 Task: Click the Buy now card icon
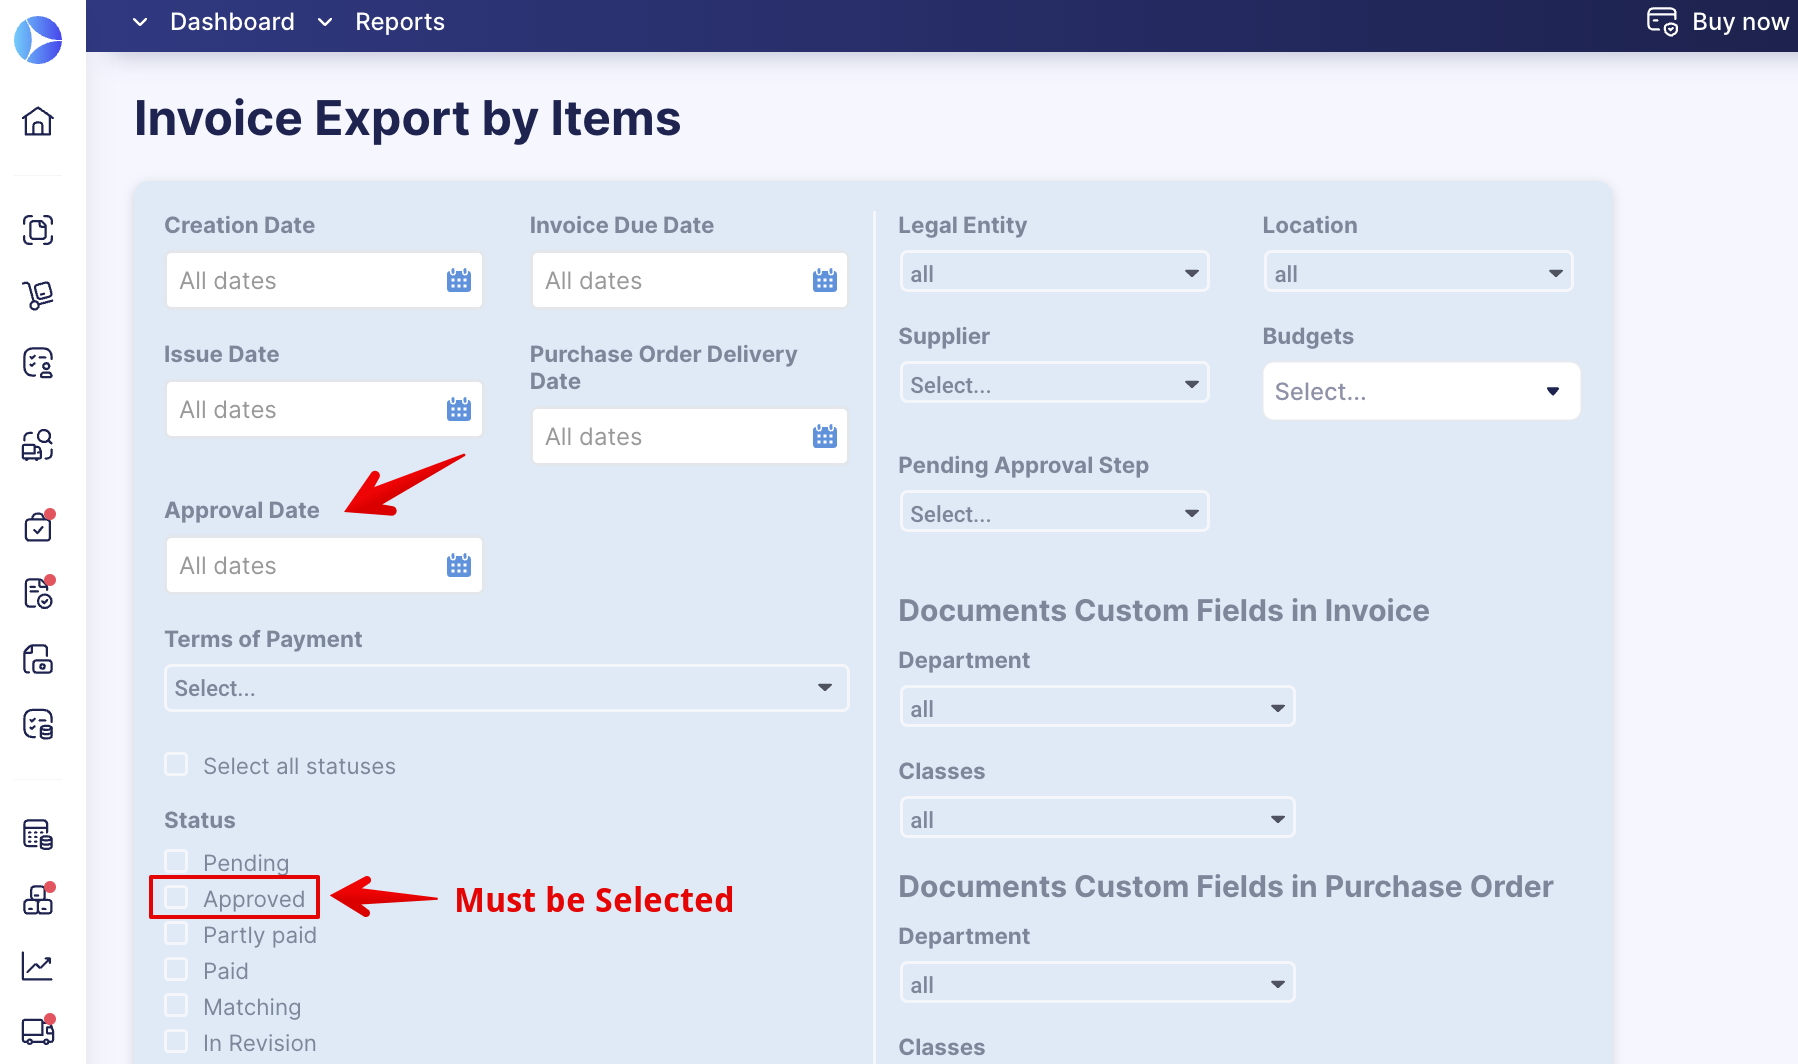[x=1662, y=21]
